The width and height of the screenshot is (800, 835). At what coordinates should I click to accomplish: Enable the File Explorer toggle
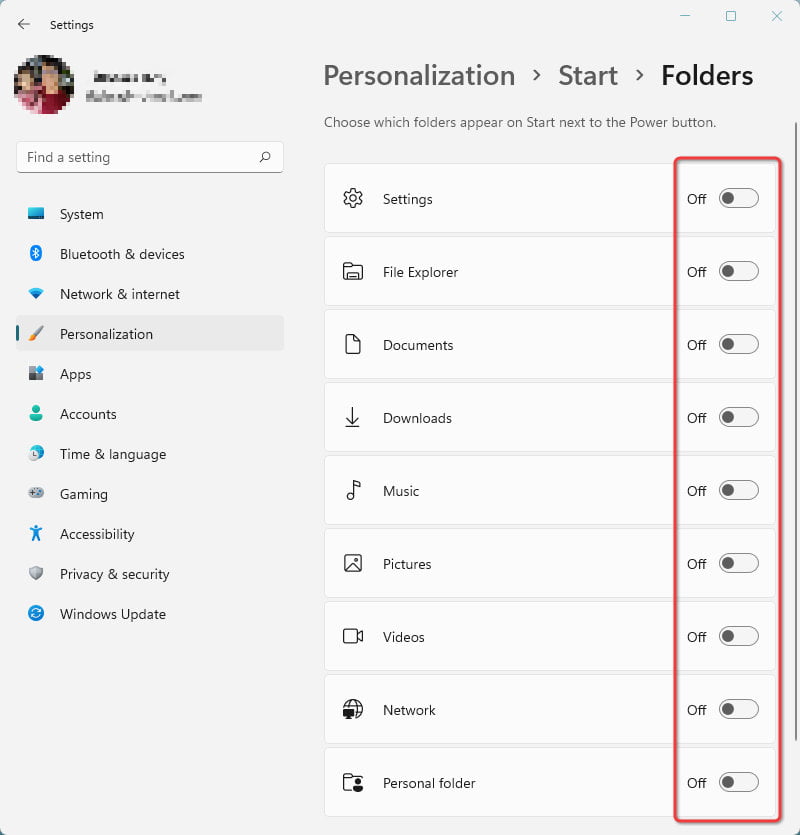click(738, 272)
